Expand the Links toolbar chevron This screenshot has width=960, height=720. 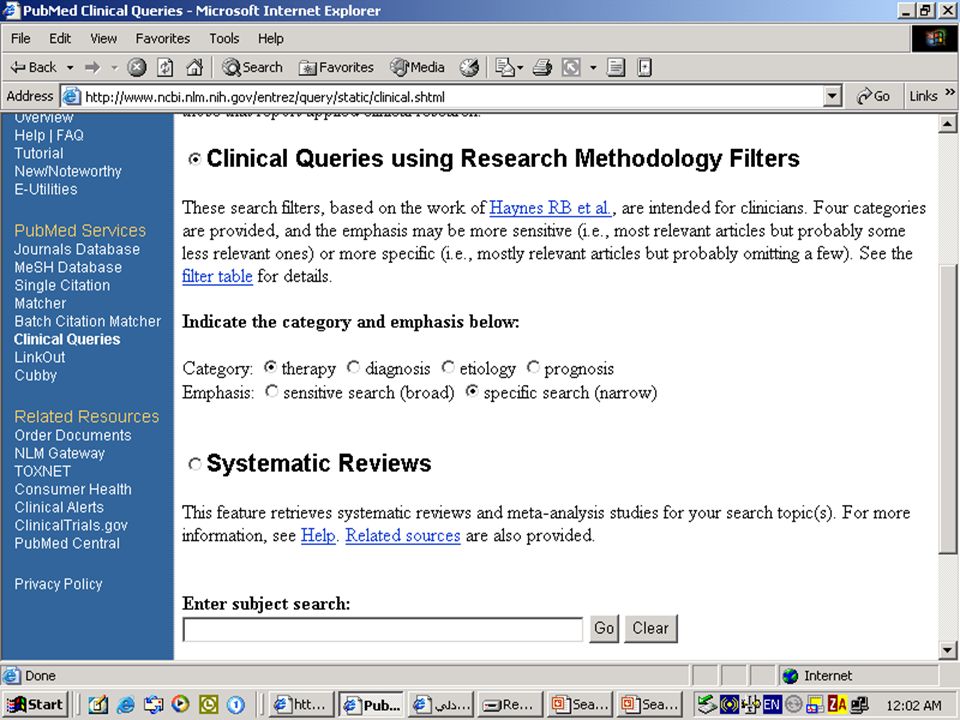click(950, 92)
